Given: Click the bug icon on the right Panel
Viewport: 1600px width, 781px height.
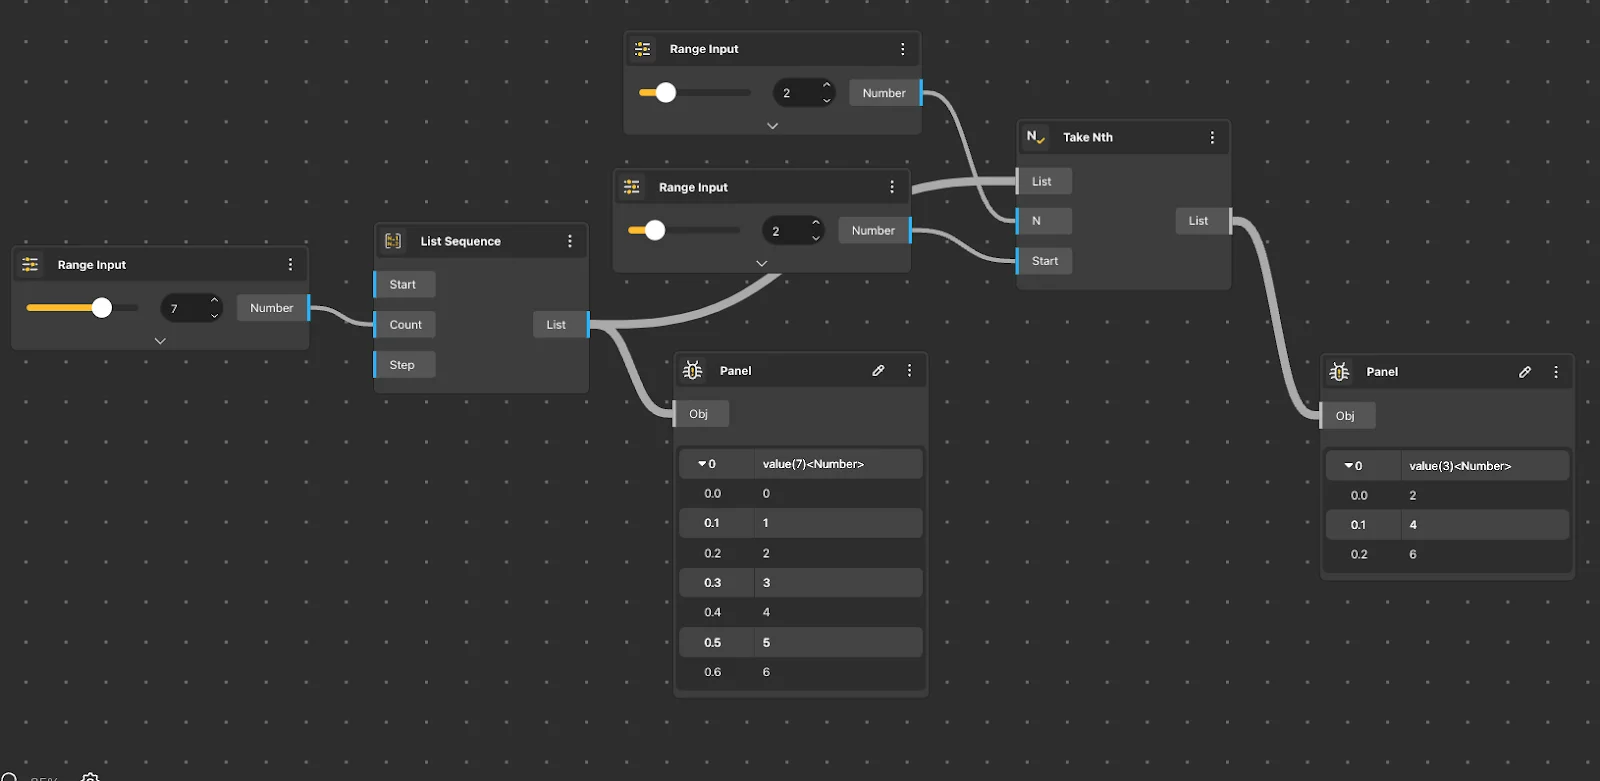Looking at the screenshot, I should [1339, 372].
